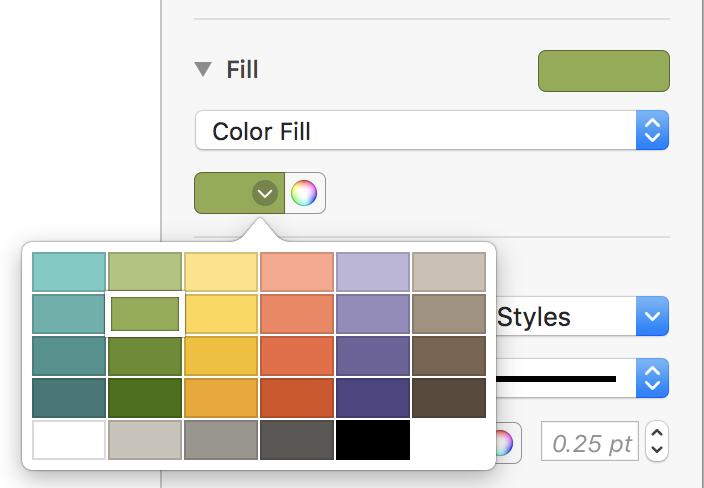Image resolution: width=704 pixels, height=488 pixels.
Task: Open the color wheel picker beside fill swatch
Action: tap(305, 193)
